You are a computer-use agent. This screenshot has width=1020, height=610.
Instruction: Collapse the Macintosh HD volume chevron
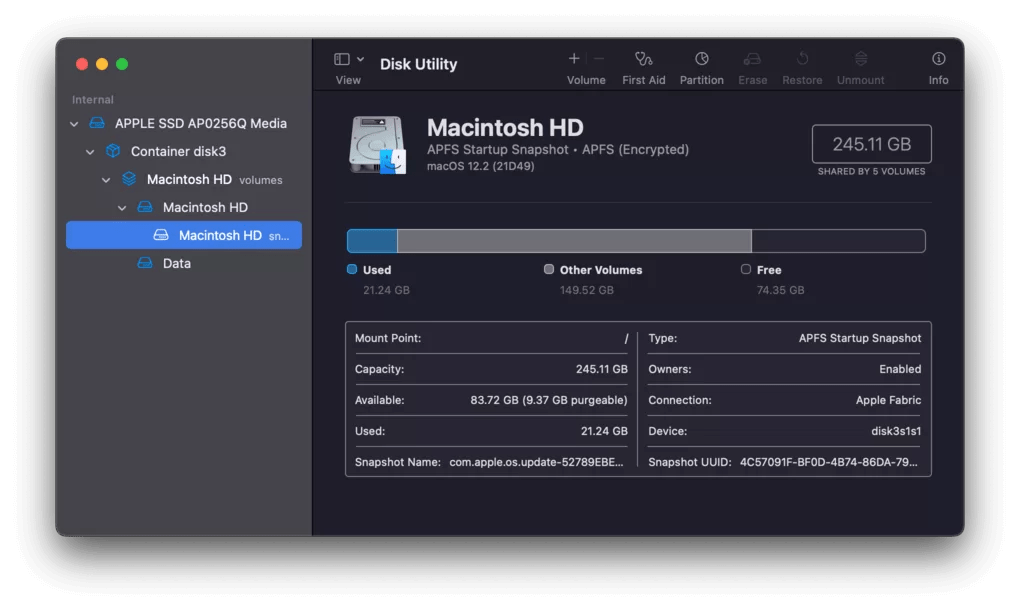click(x=122, y=207)
